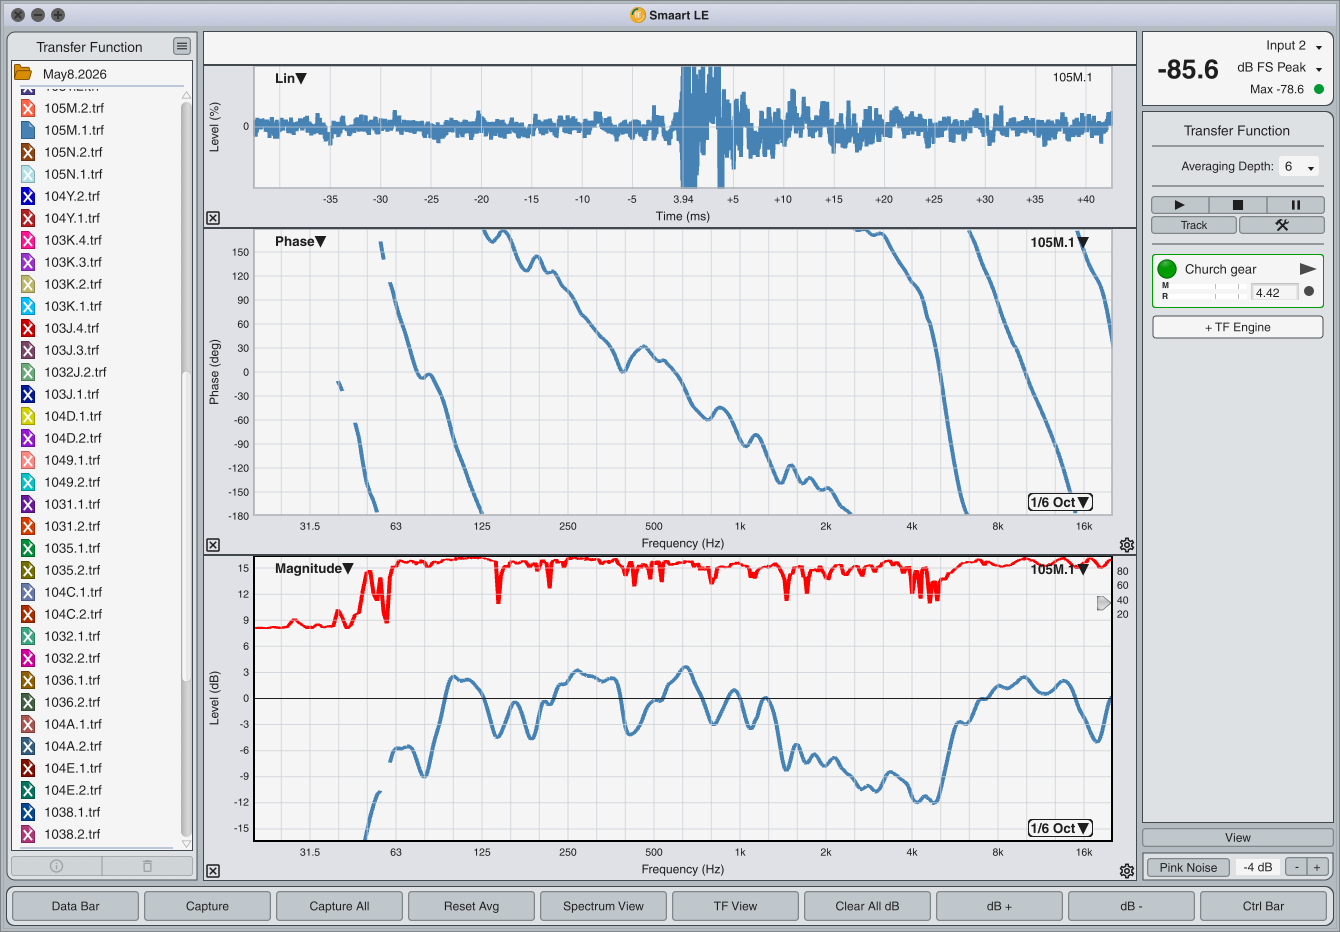Close the Magnitude pane with its X box

(x=213, y=871)
